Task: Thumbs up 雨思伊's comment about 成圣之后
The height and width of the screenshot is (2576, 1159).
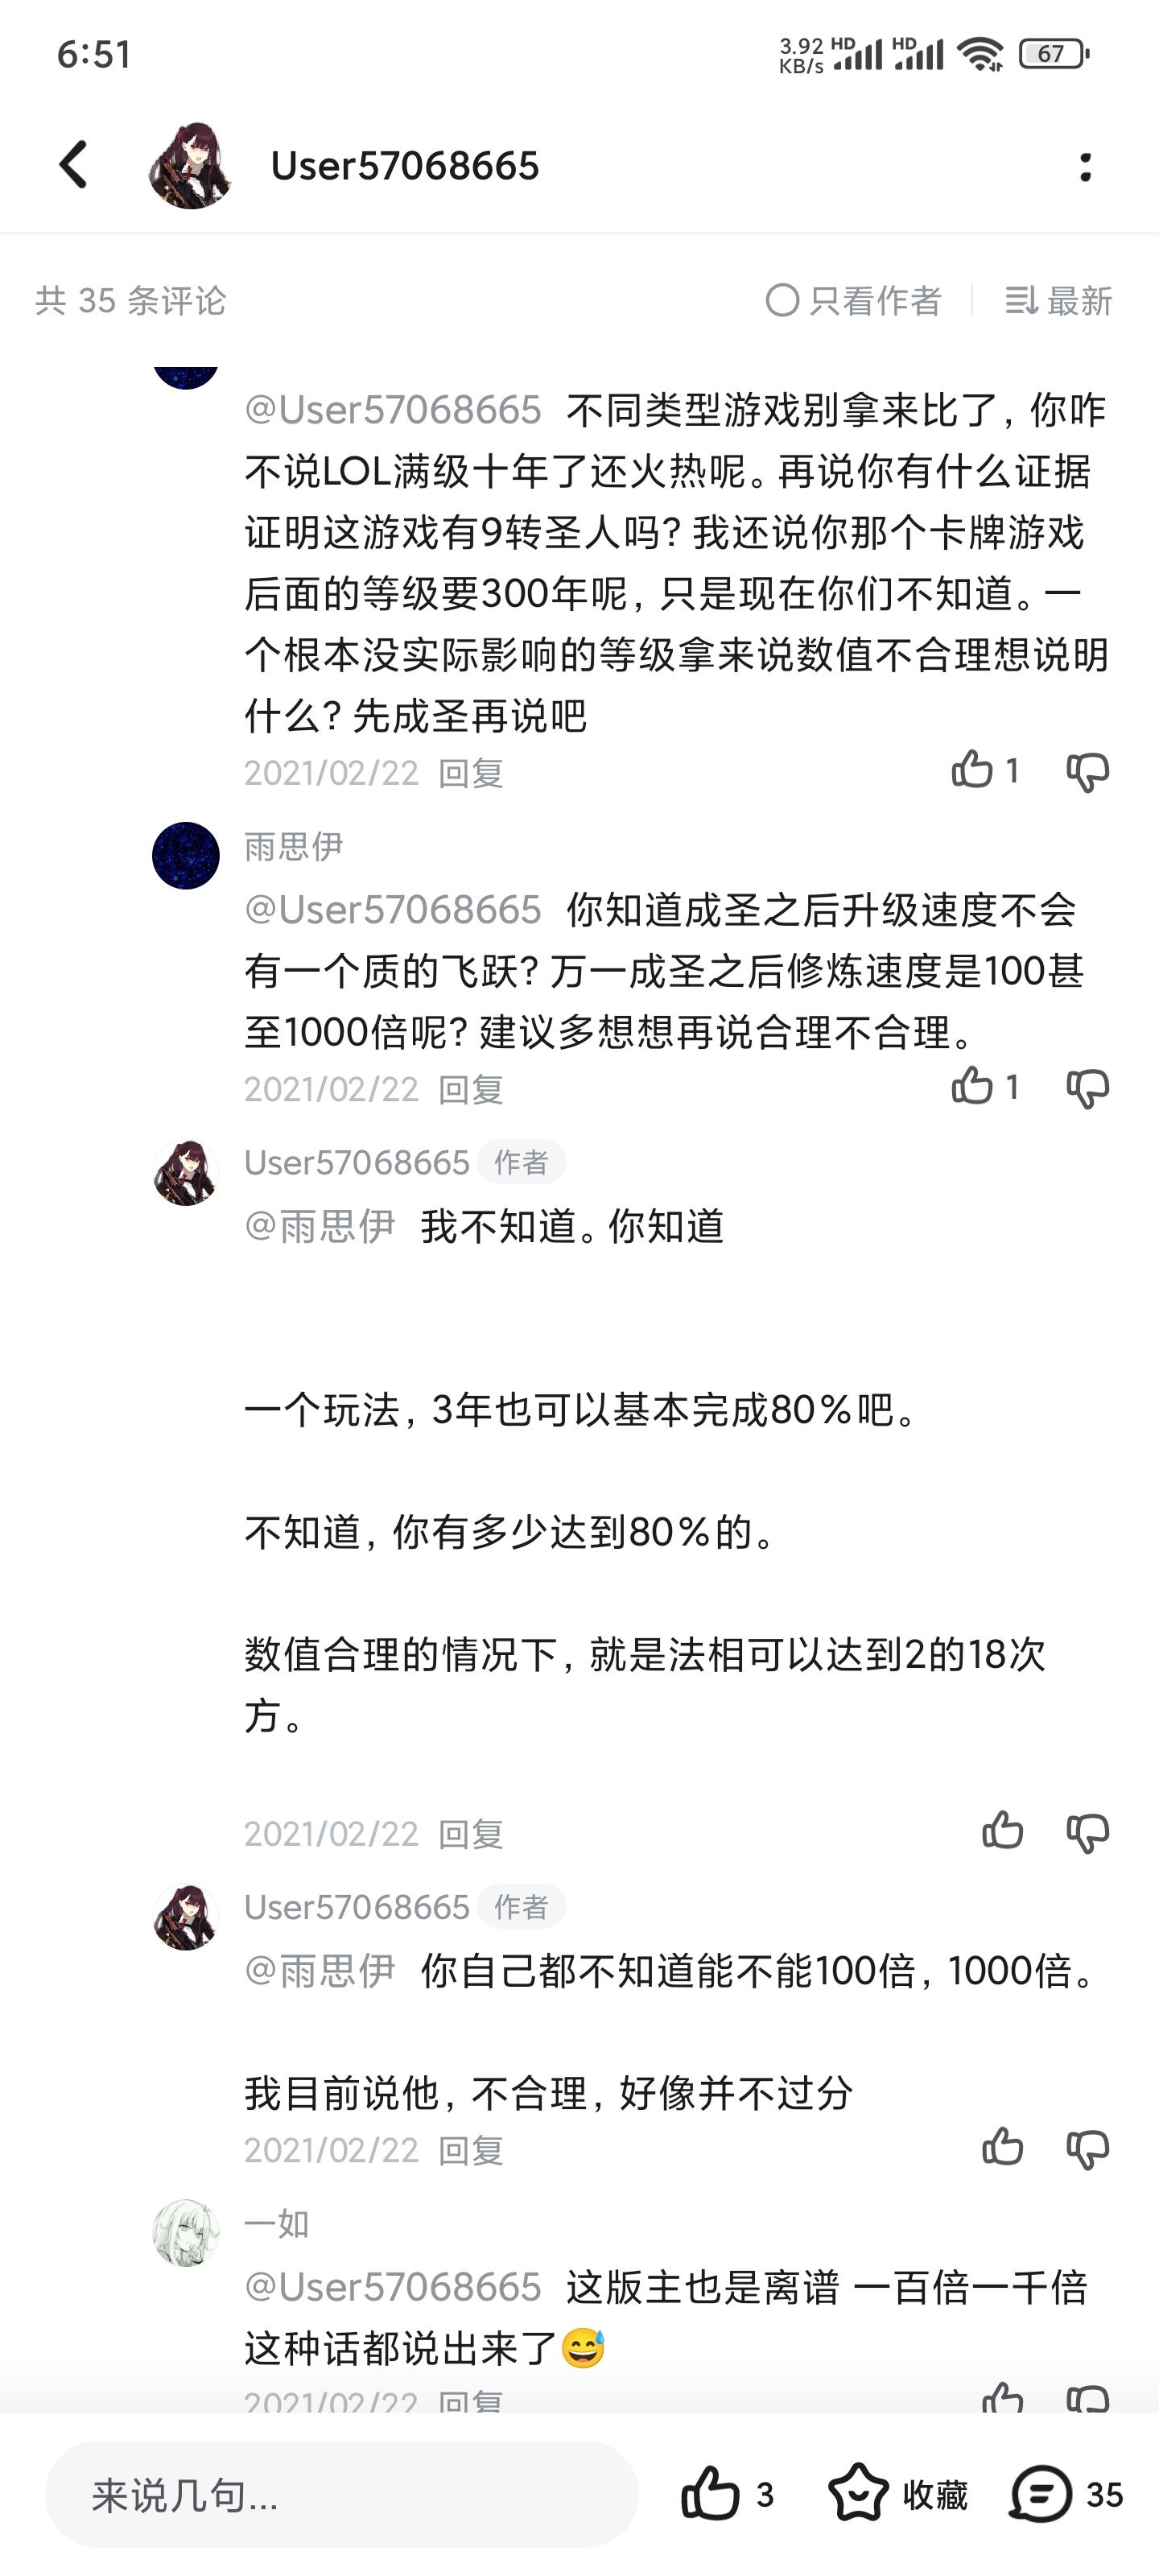Action: pos(972,1086)
